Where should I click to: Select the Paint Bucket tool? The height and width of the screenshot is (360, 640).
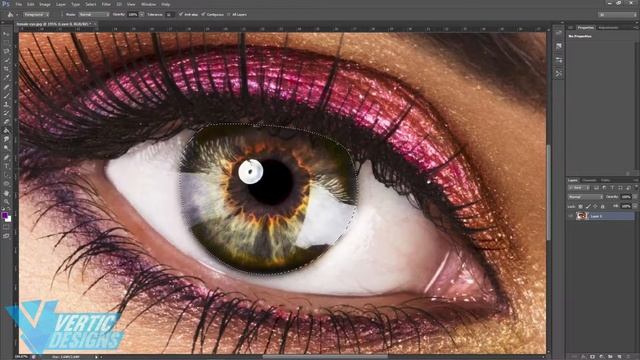coord(6,131)
